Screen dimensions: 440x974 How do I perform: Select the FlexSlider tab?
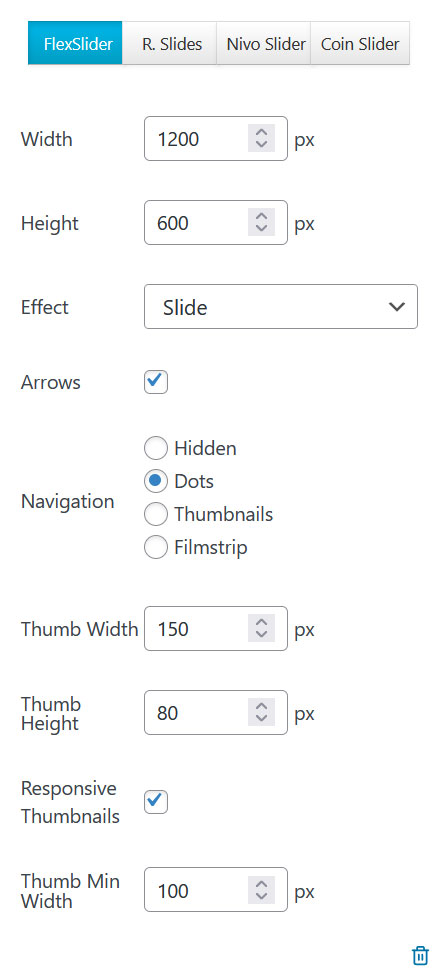pos(75,43)
